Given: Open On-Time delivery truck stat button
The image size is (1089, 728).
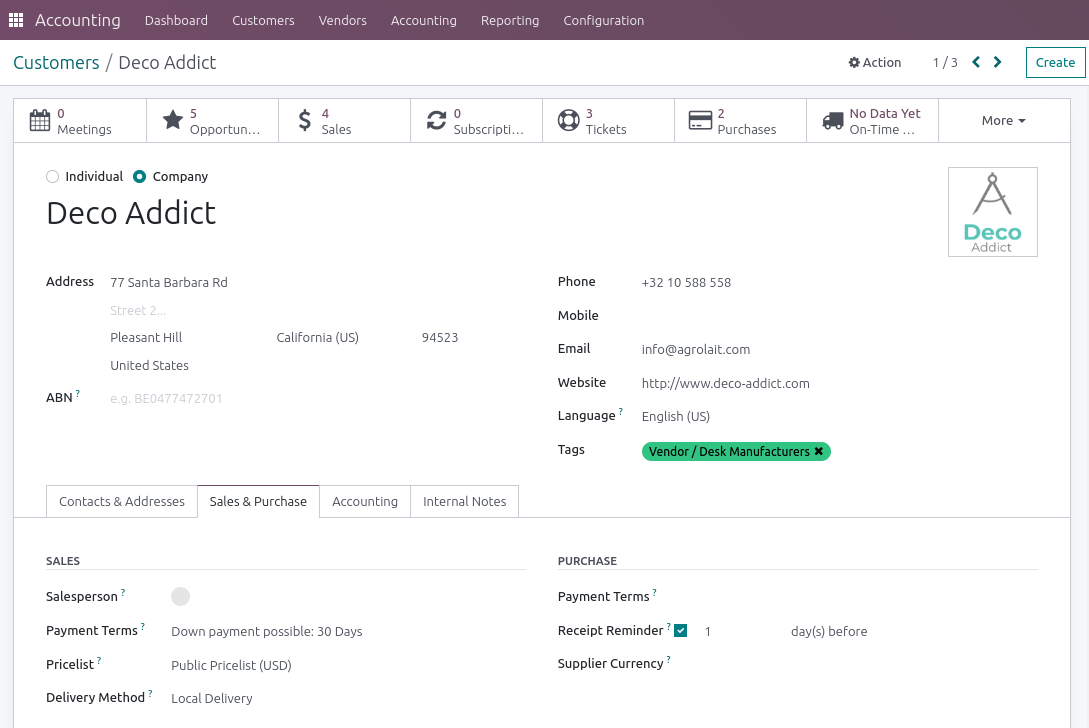Looking at the screenshot, I should (872, 121).
